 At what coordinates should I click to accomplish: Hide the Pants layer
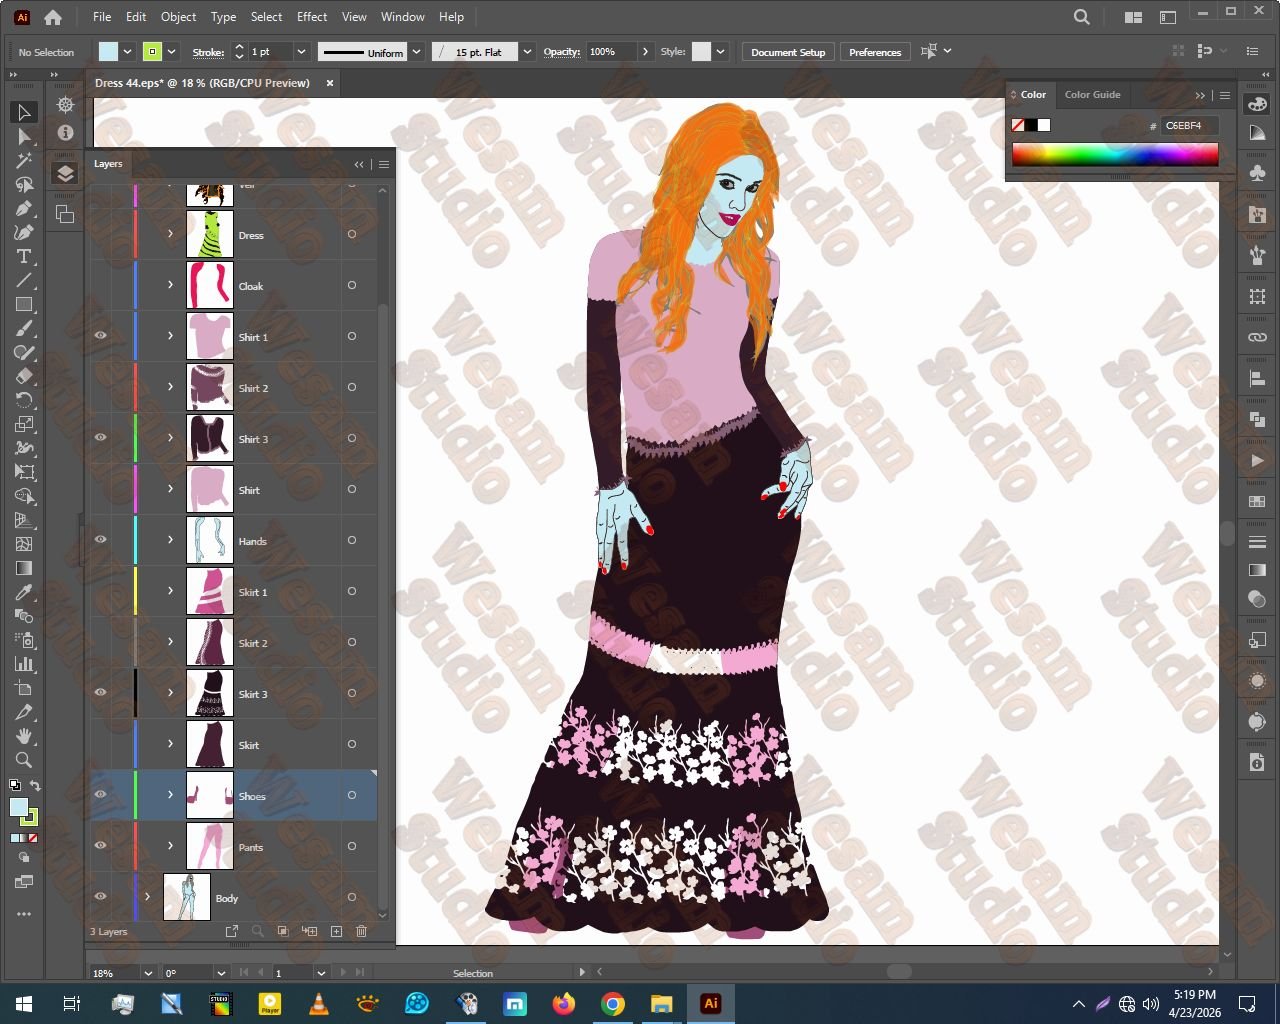[x=100, y=846]
